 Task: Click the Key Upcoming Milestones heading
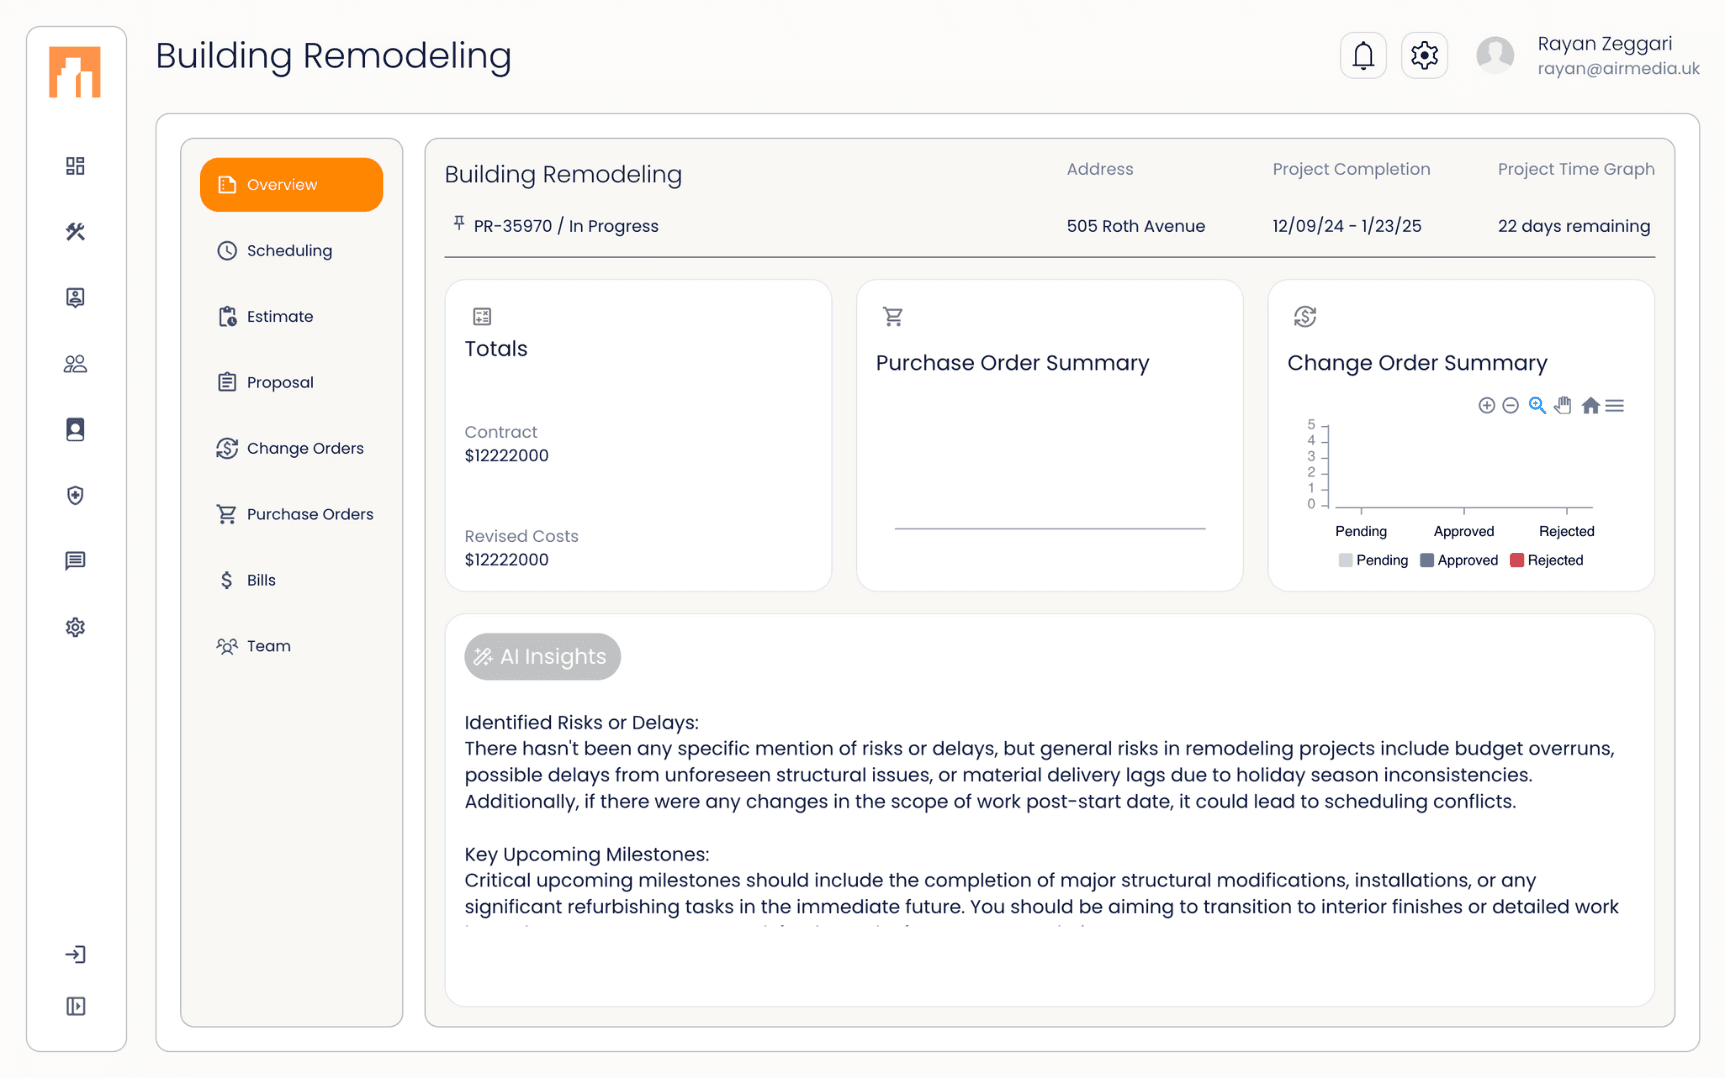click(586, 855)
